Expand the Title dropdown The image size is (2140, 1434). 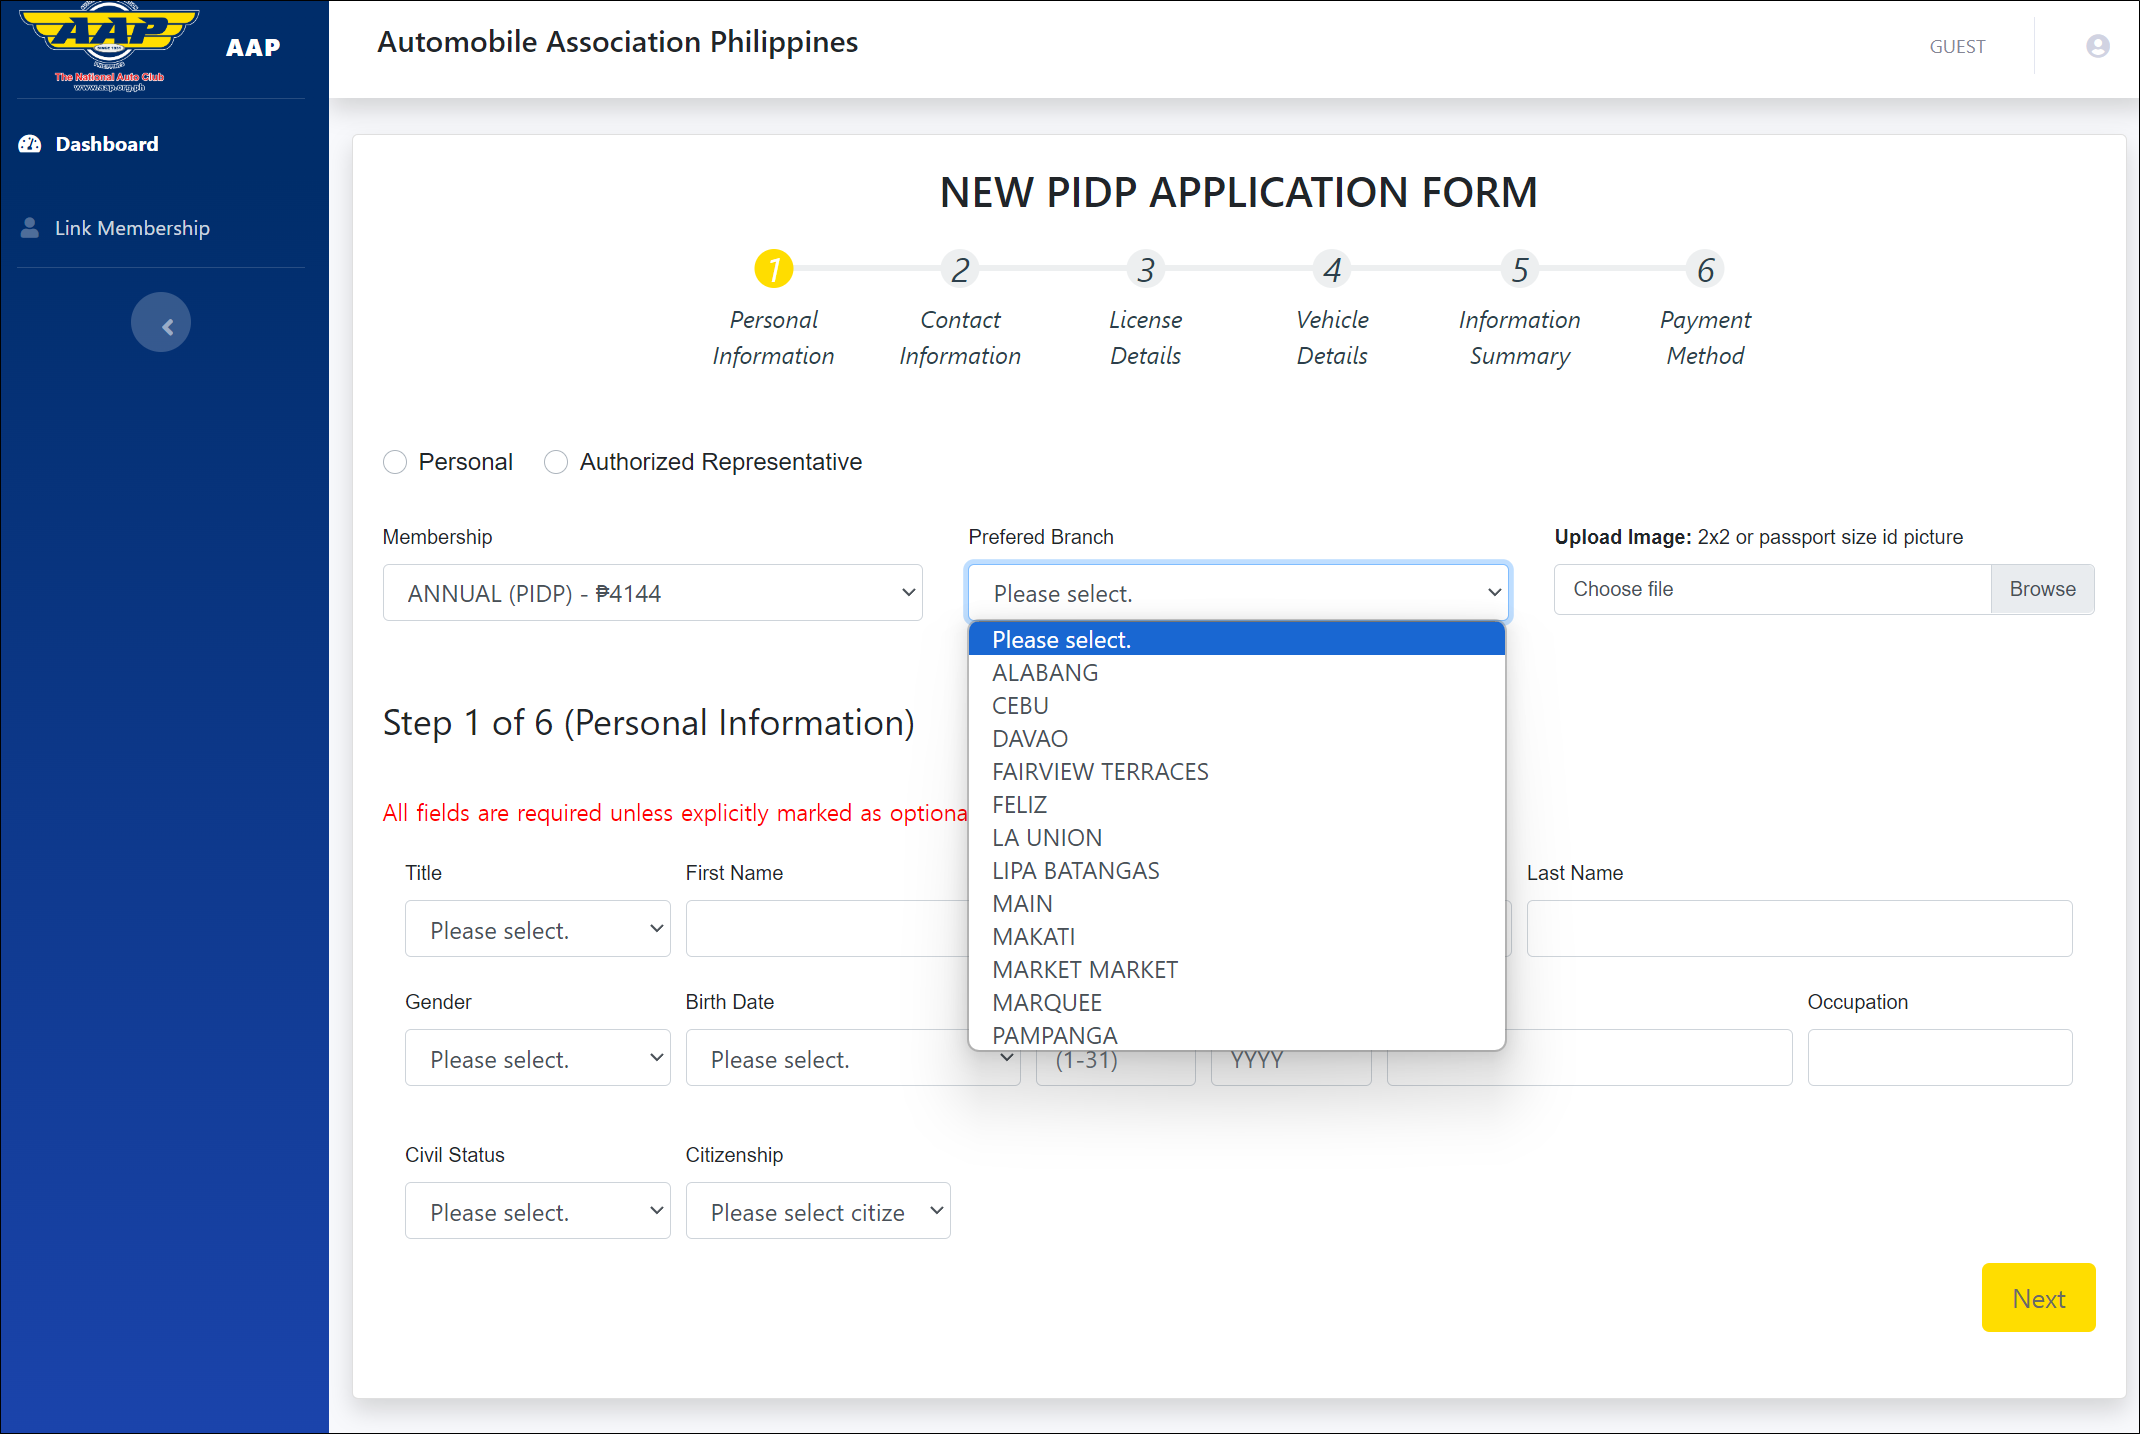pyautogui.click(x=537, y=930)
